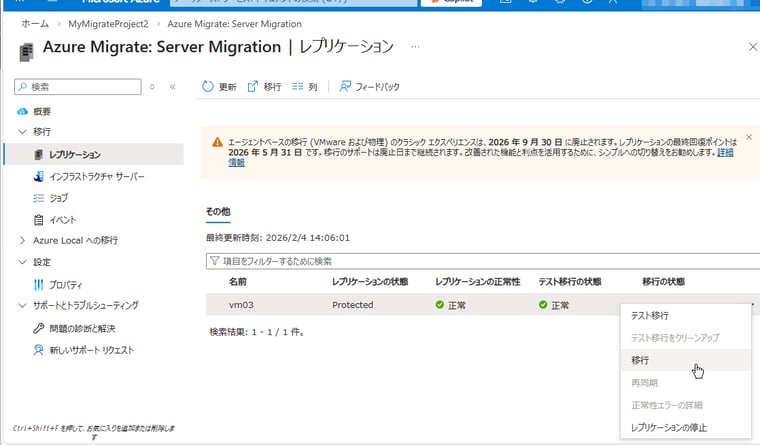Screen dimensions: 760x445
Task: Click the 問題の診断と解決 wrench icon
Action: 39,328
